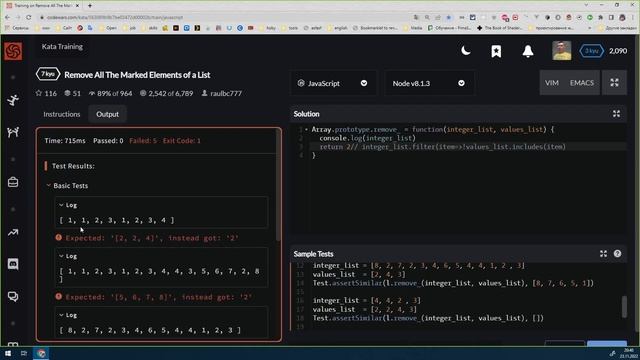
Task: Open 'The Book of Shaders' bookmark
Action: click(x=499, y=28)
